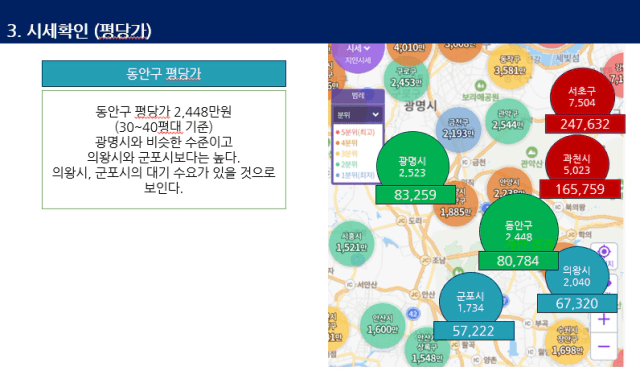Click the line 광명시와 비슷한 수준이고

[164, 142]
